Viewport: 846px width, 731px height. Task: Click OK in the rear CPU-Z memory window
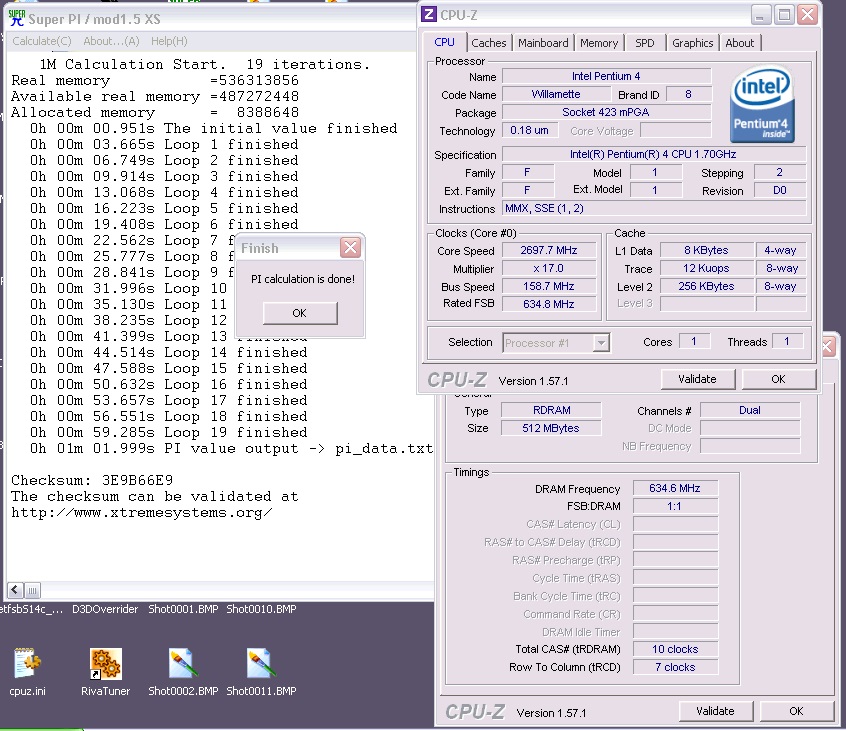point(796,711)
